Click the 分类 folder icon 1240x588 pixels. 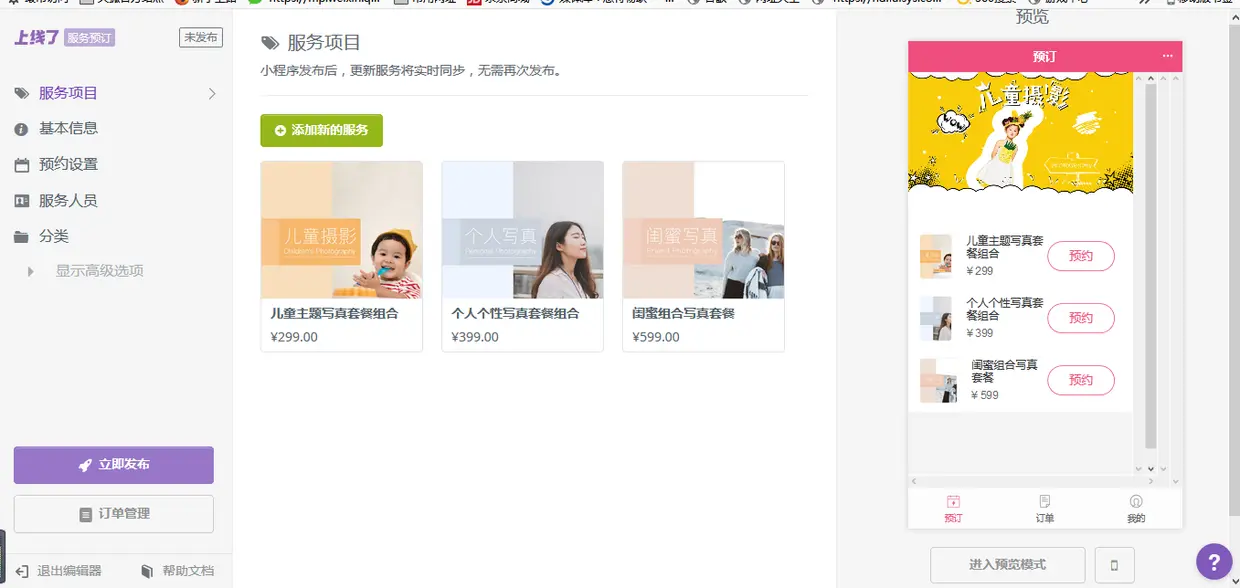click(22, 236)
